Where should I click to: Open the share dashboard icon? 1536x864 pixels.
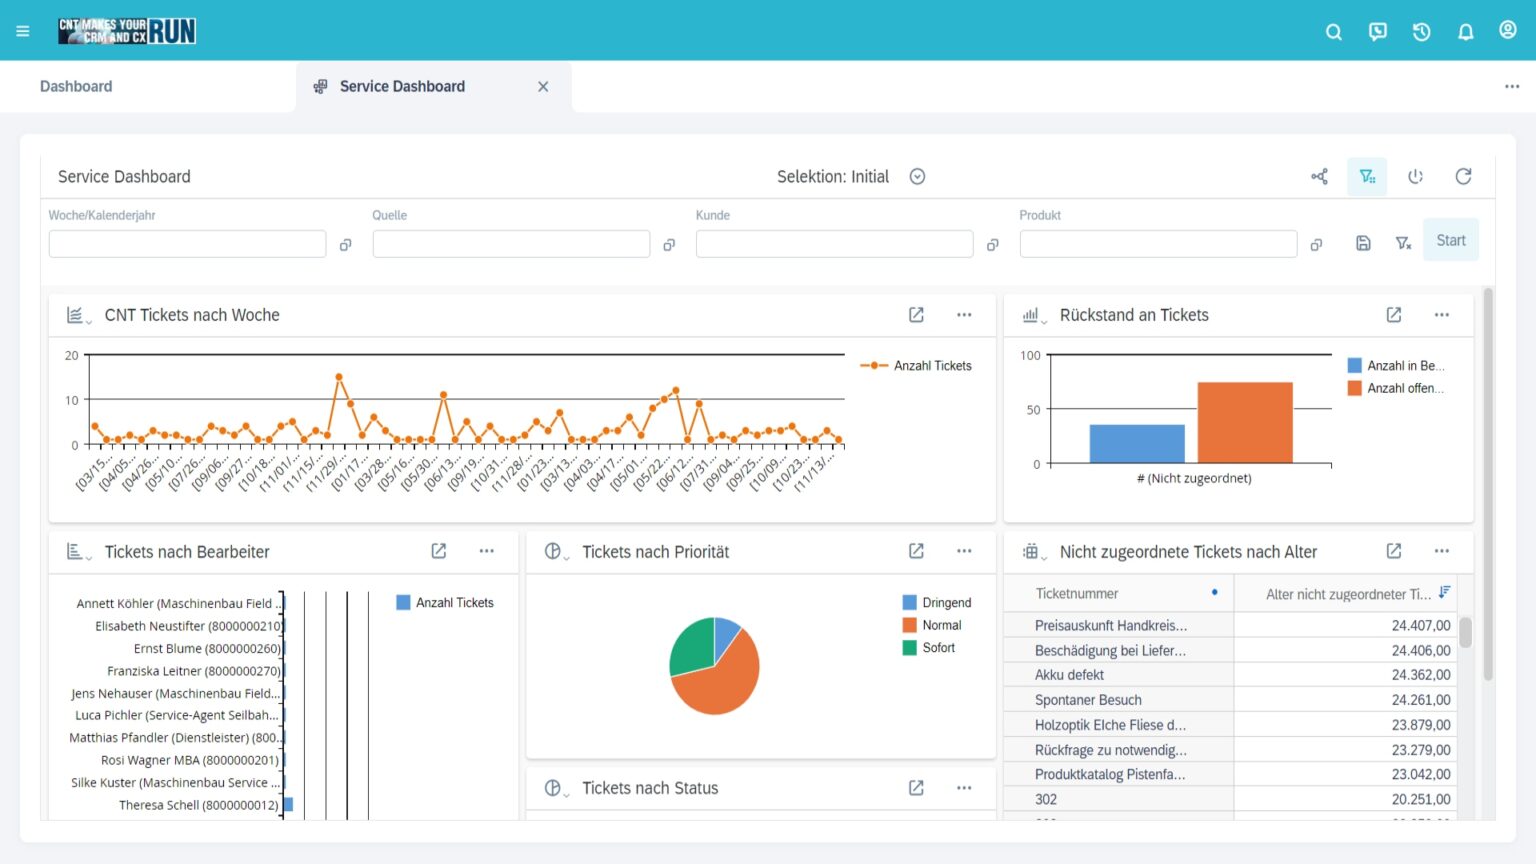[1319, 176]
